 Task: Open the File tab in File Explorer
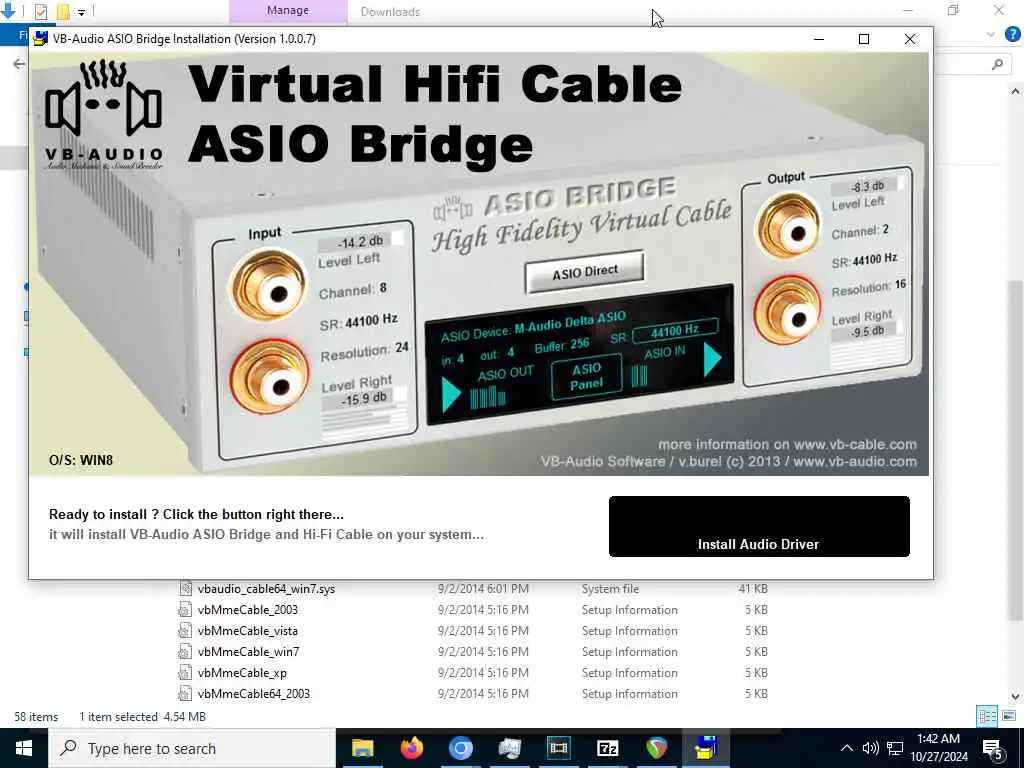(x=14, y=35)
